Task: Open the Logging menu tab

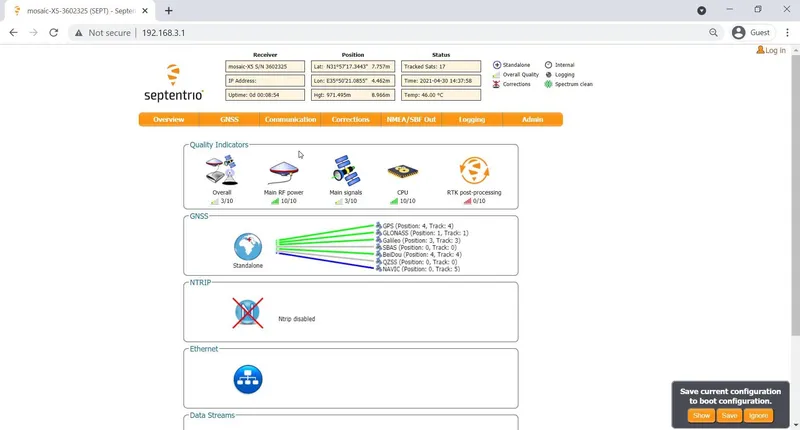Action: [472, 120]
